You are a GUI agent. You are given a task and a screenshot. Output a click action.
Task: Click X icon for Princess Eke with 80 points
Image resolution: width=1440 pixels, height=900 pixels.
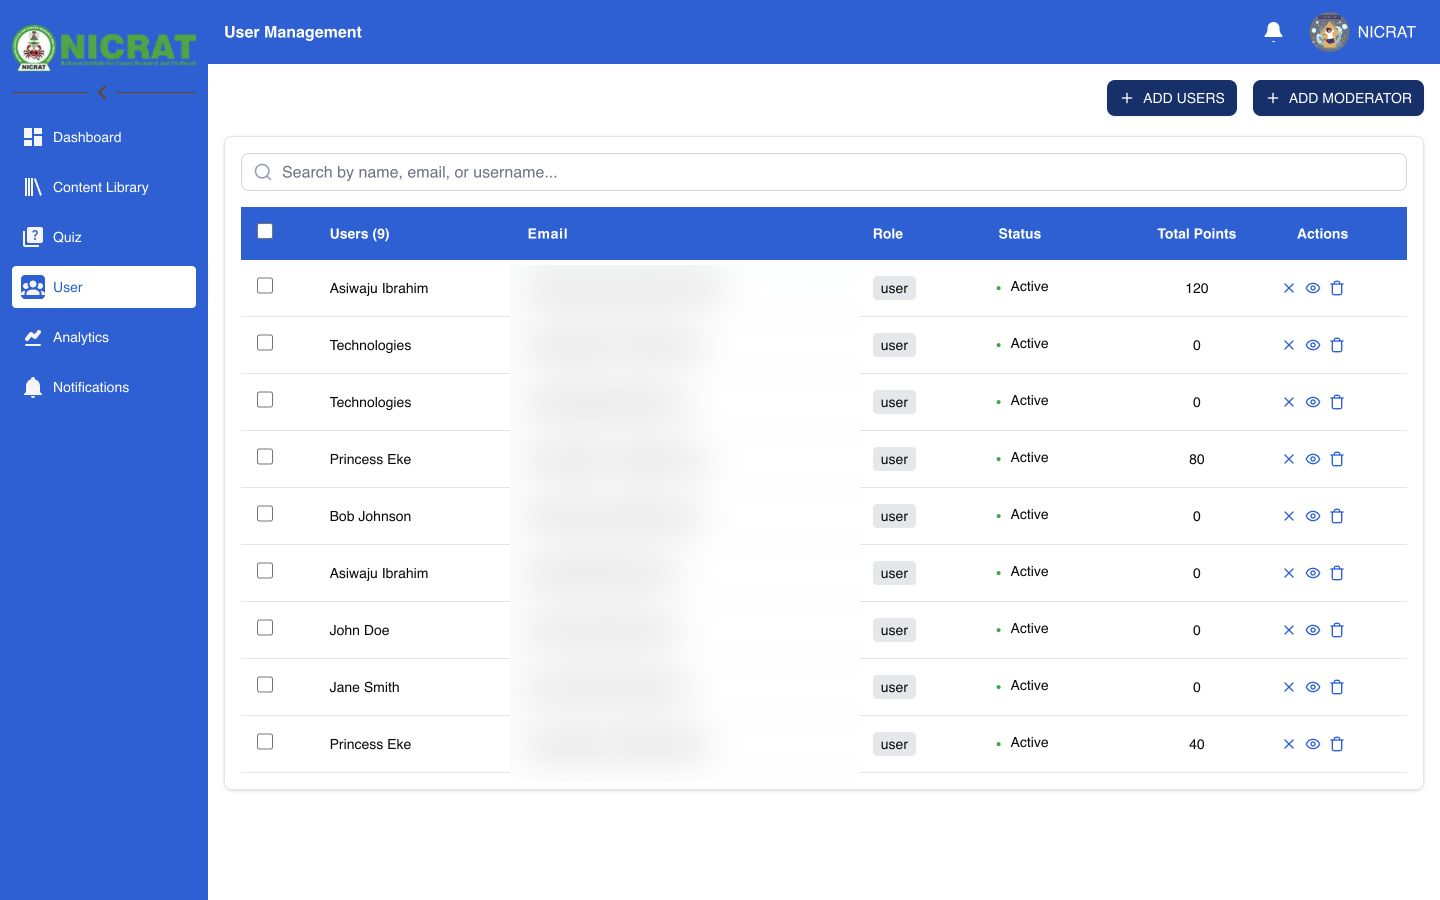(1289, 459)
